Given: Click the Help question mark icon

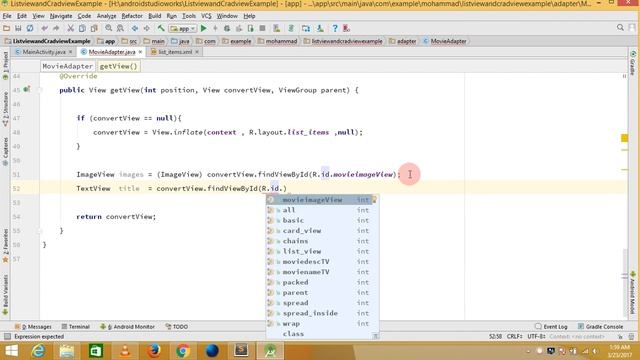Looking at the screenshot, I should click(x=335, y=28).
